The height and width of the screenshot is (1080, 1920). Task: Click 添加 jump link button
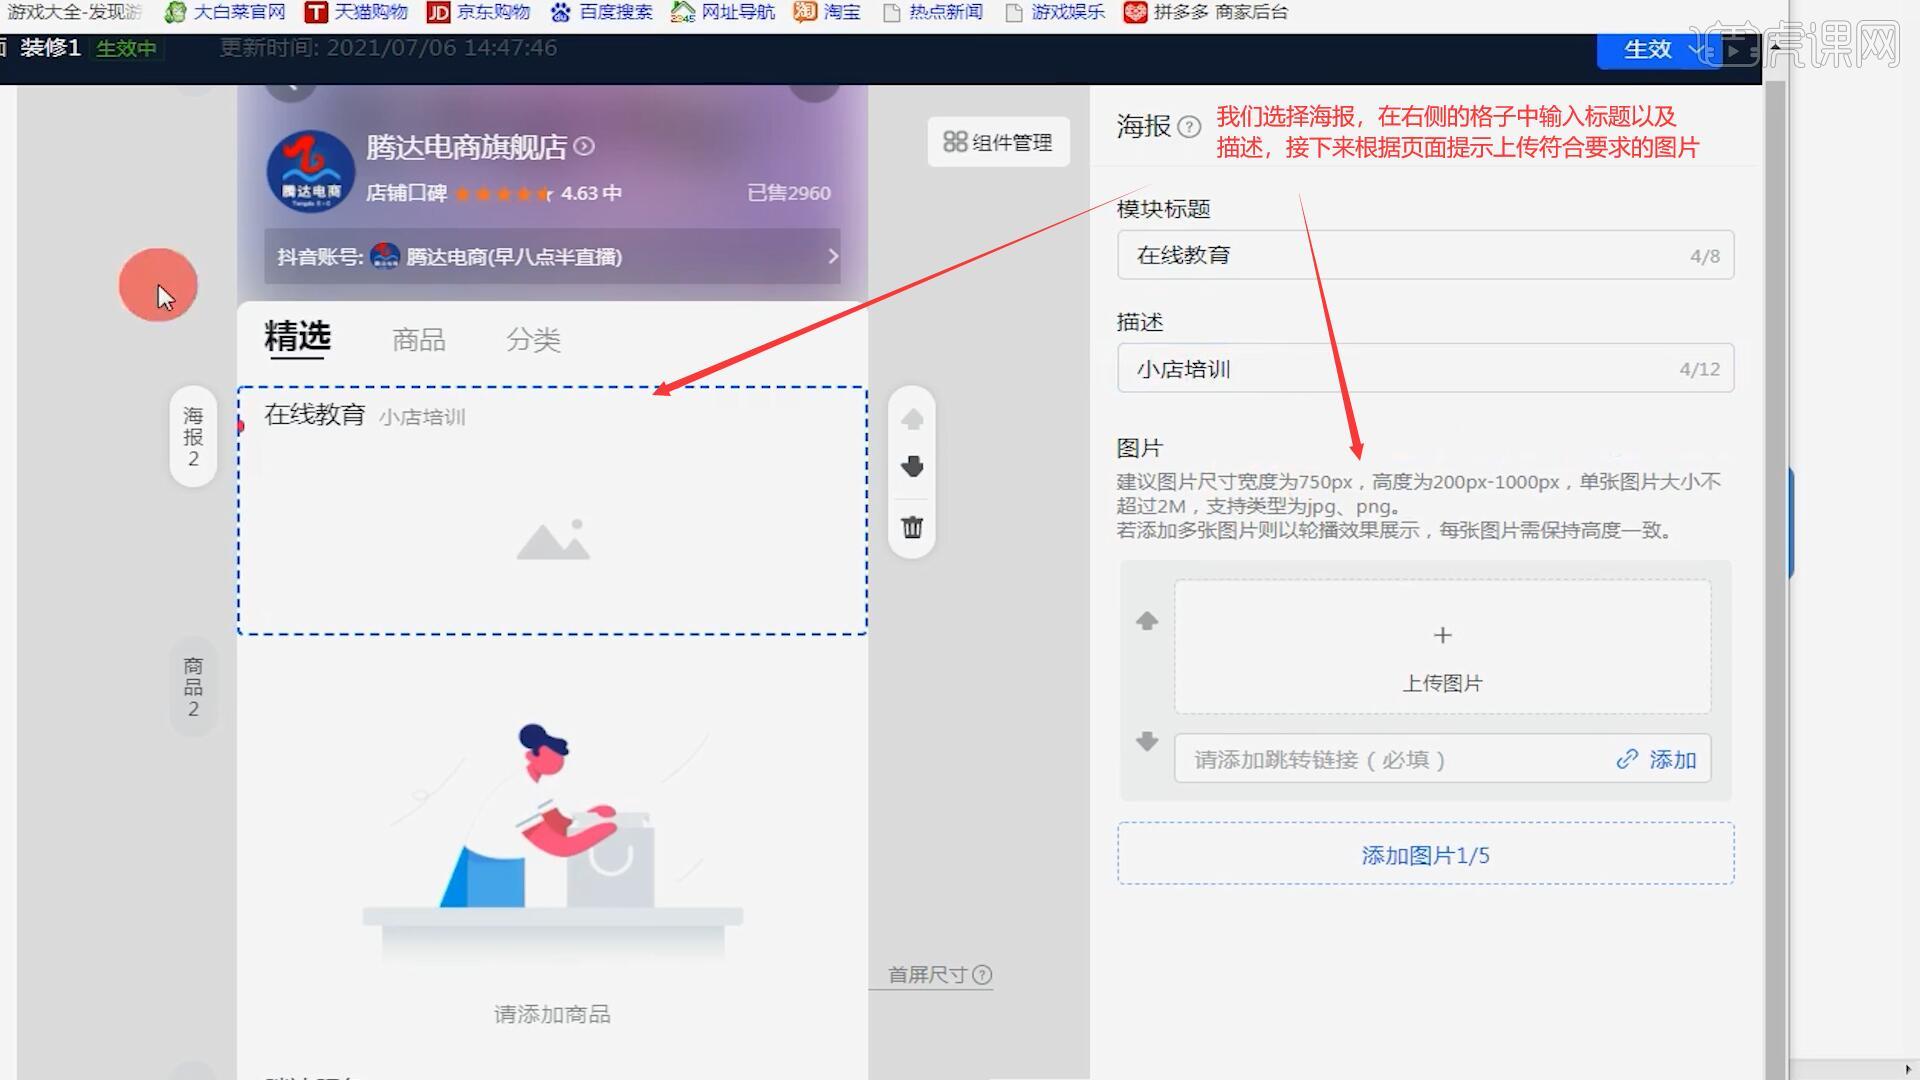click(x=1657, y=760)
